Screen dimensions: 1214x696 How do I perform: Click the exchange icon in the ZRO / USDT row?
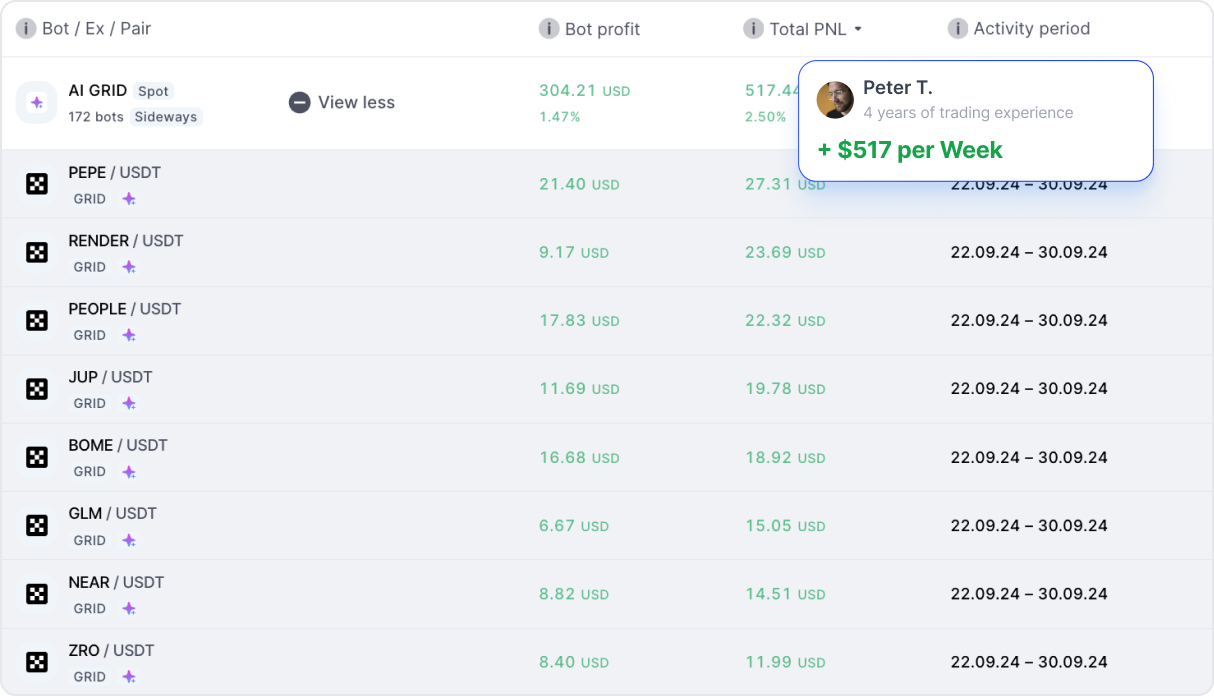[x=37, y=662]
